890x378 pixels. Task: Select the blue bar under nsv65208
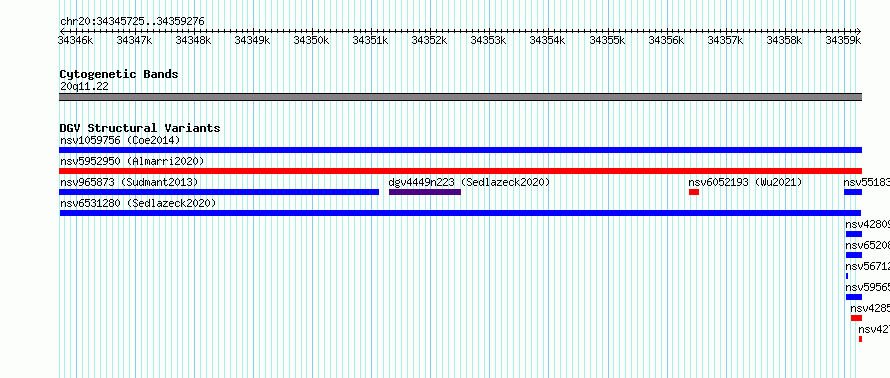click(854, 255)
